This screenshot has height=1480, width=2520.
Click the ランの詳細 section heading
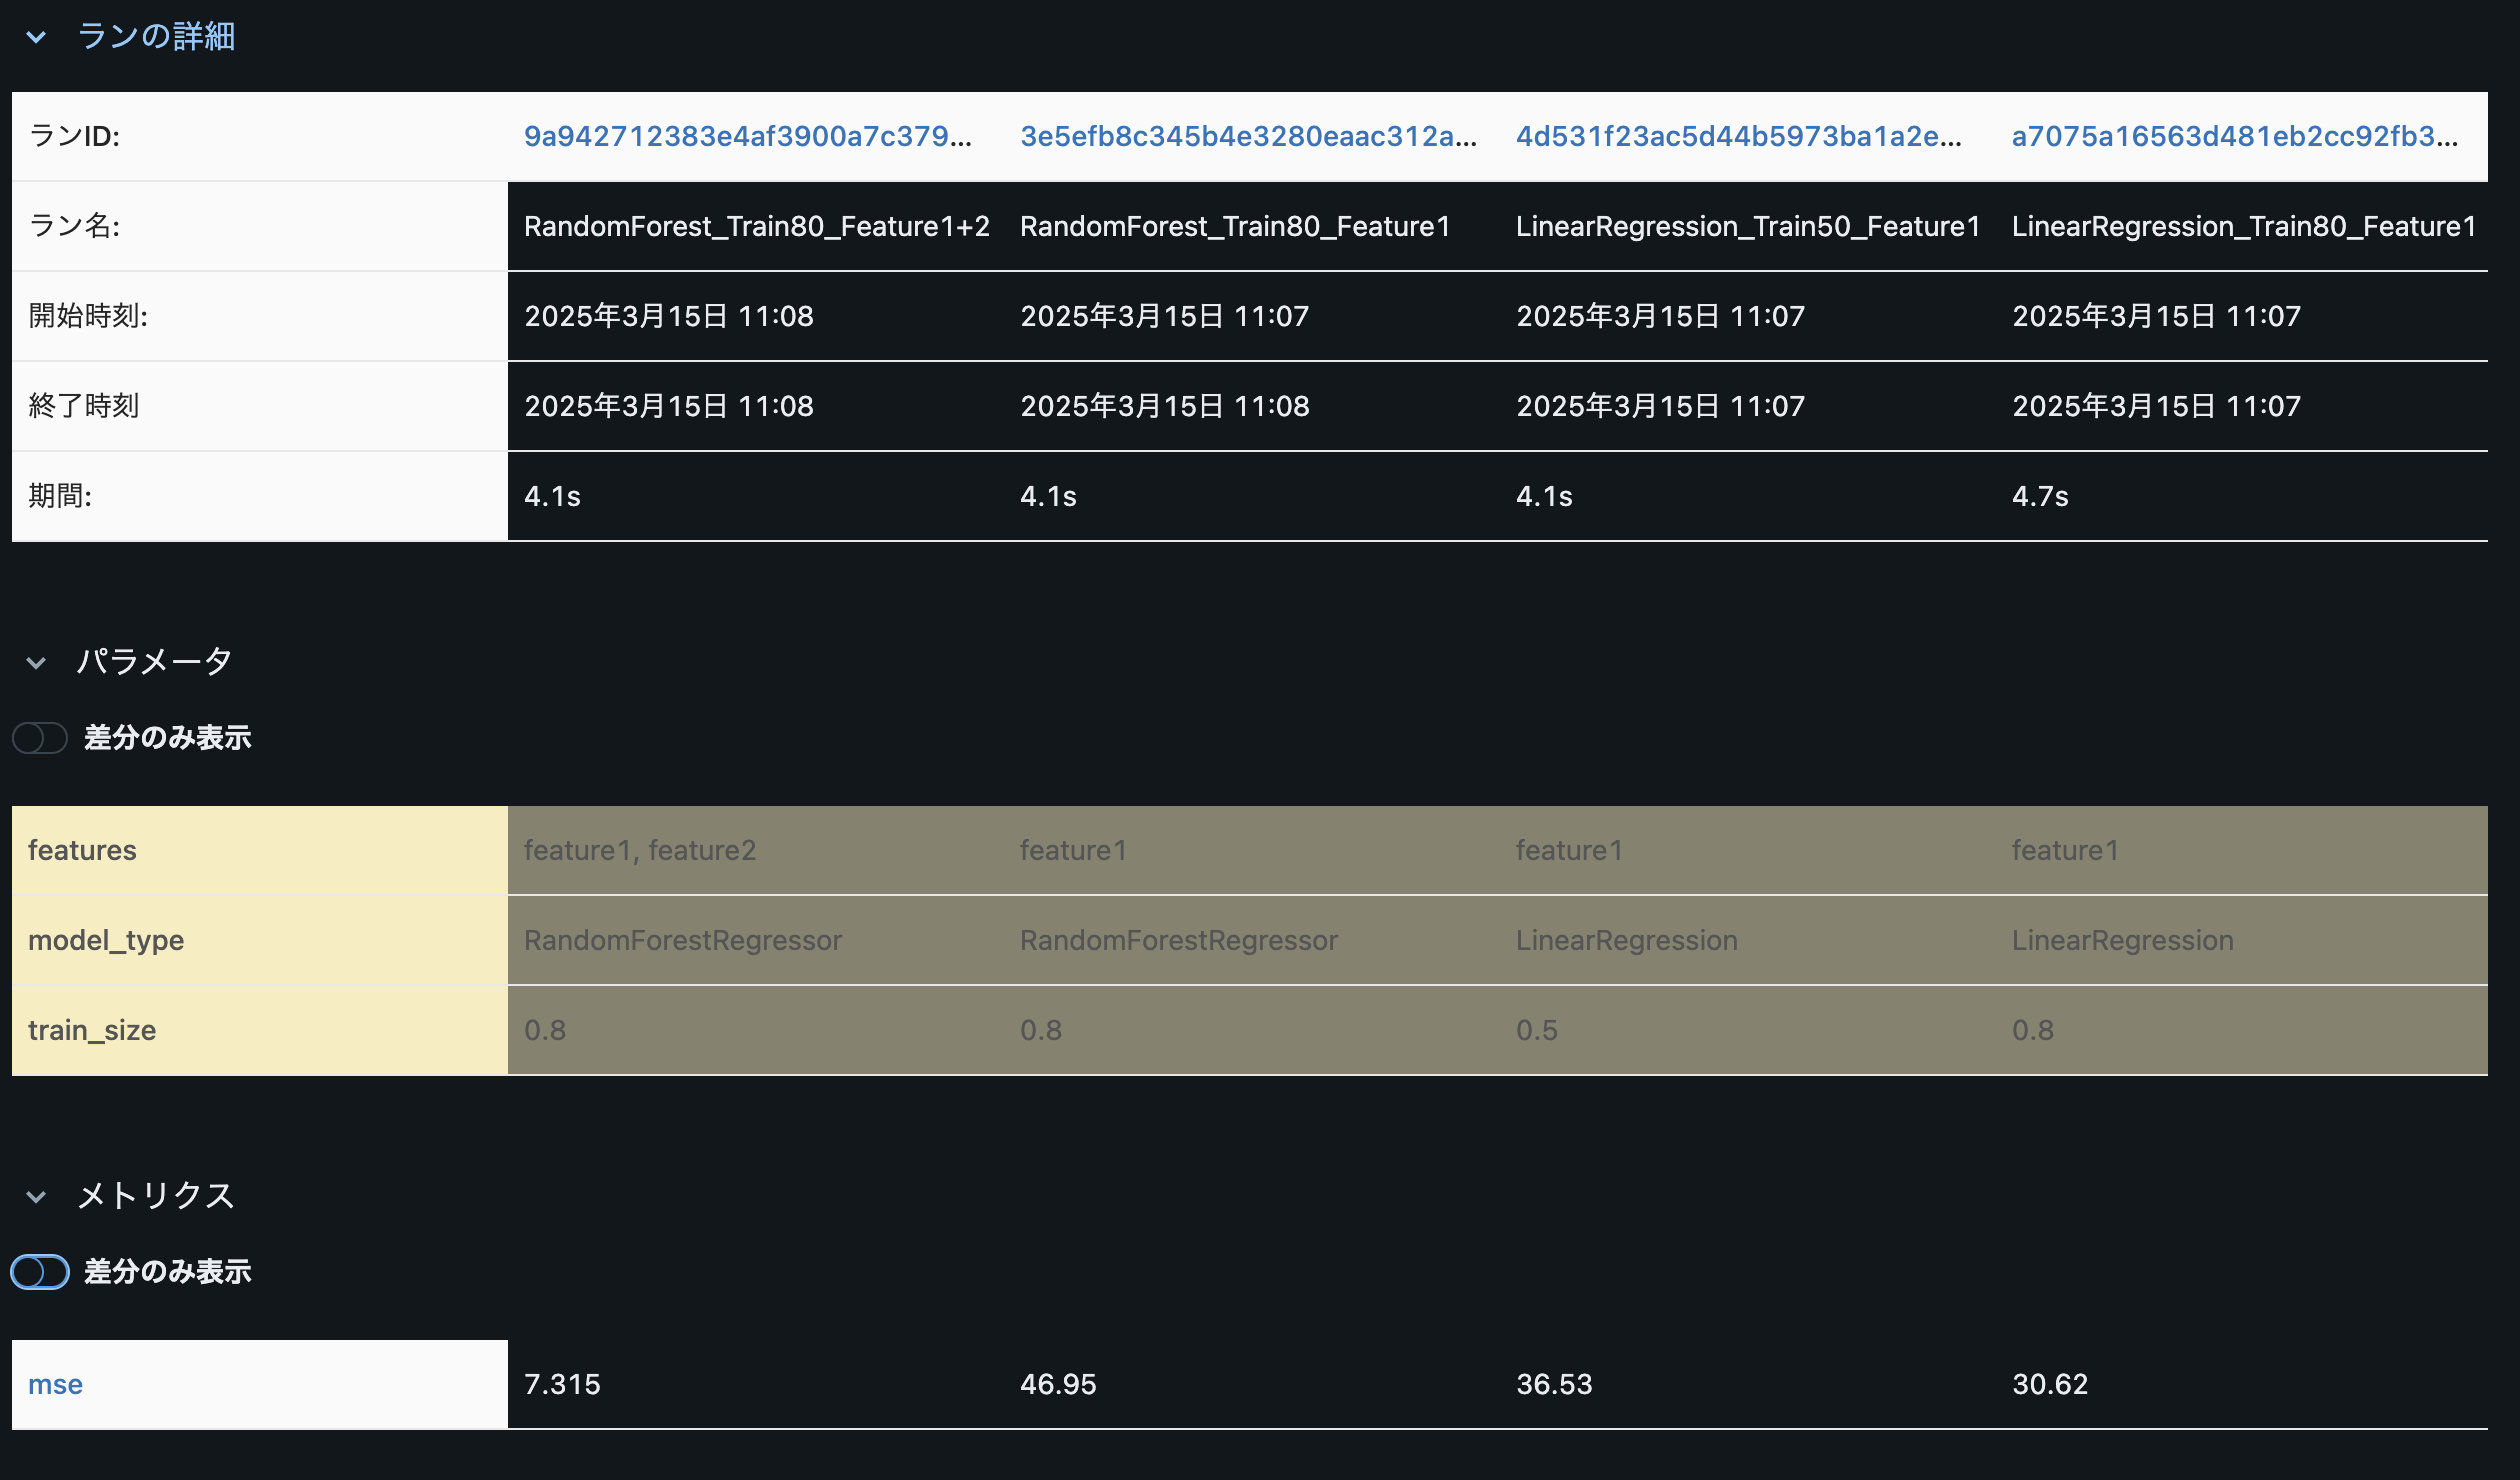point(156,37)
